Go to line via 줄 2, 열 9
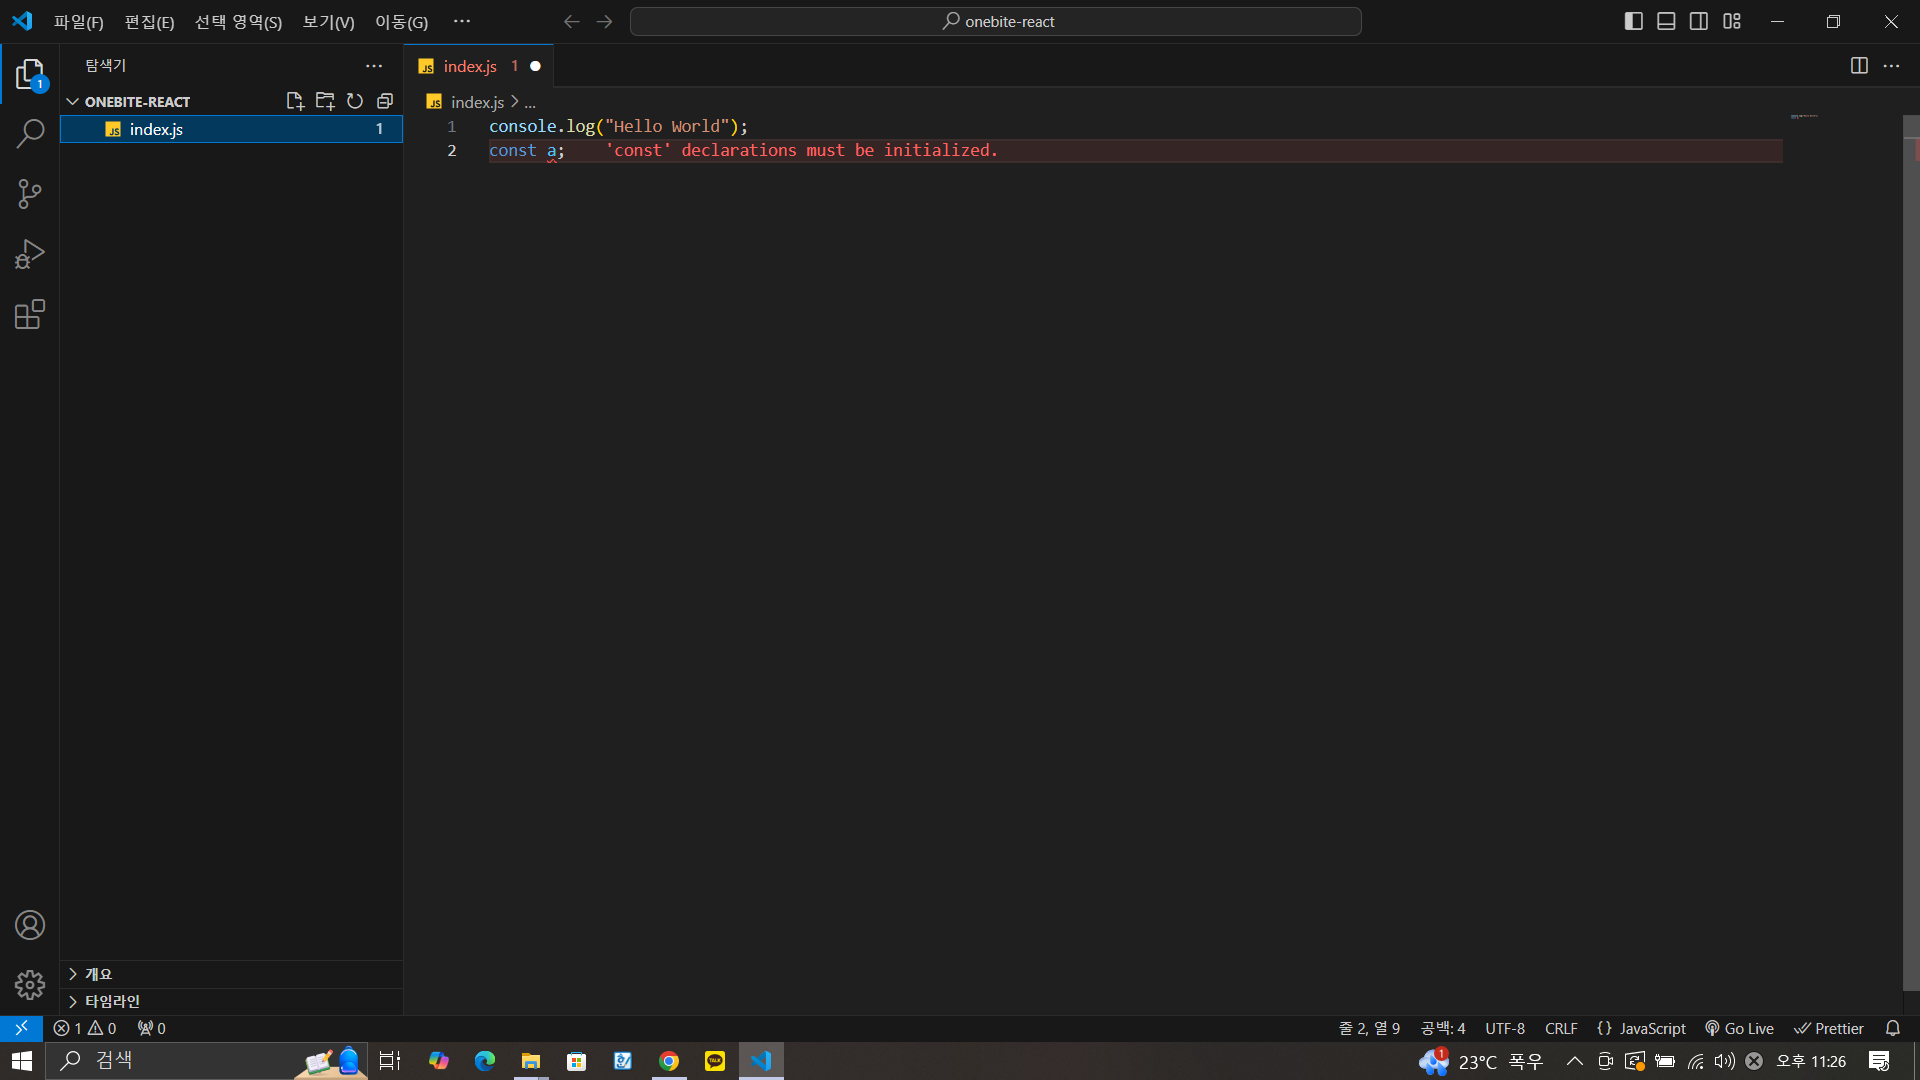Screen dimensions: 1920x1080 tap(1369, 1028)
